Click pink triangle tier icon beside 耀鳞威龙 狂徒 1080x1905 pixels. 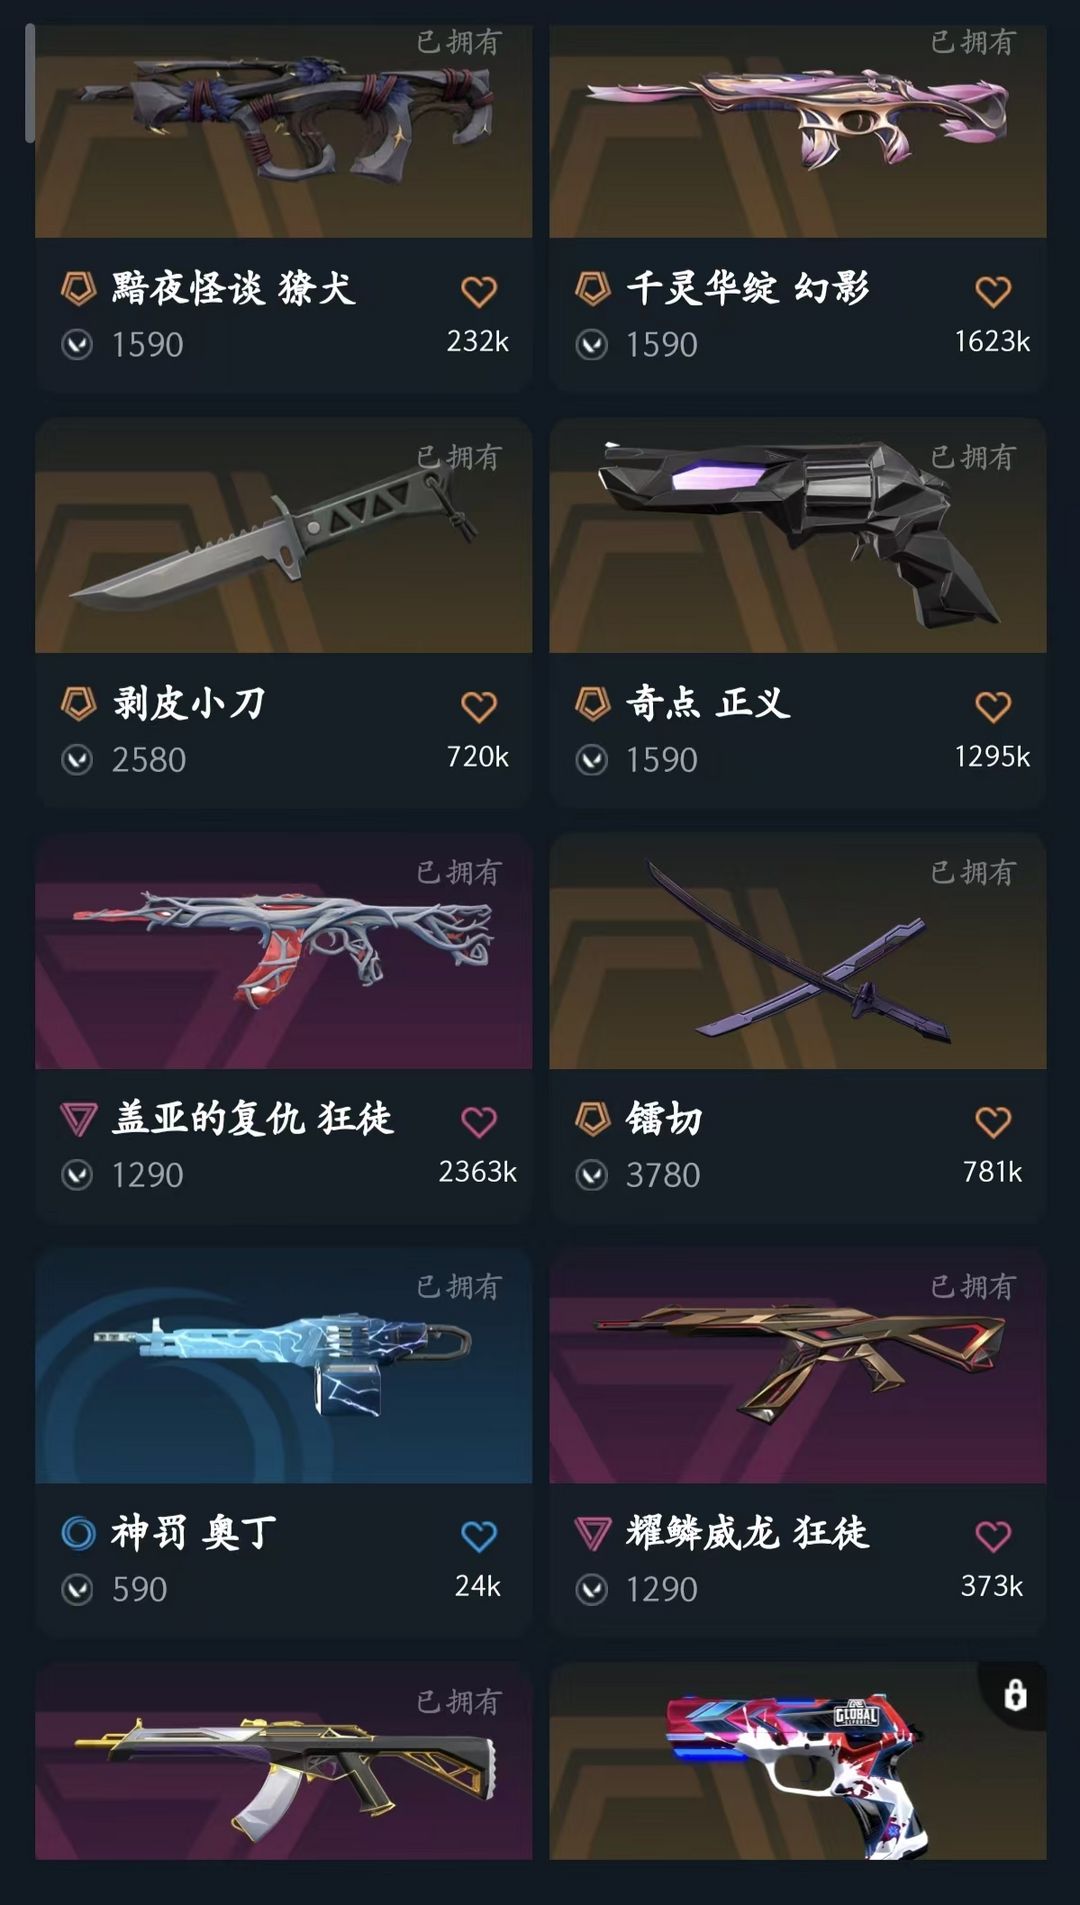pyautogui.click(x=593, y=1533)
